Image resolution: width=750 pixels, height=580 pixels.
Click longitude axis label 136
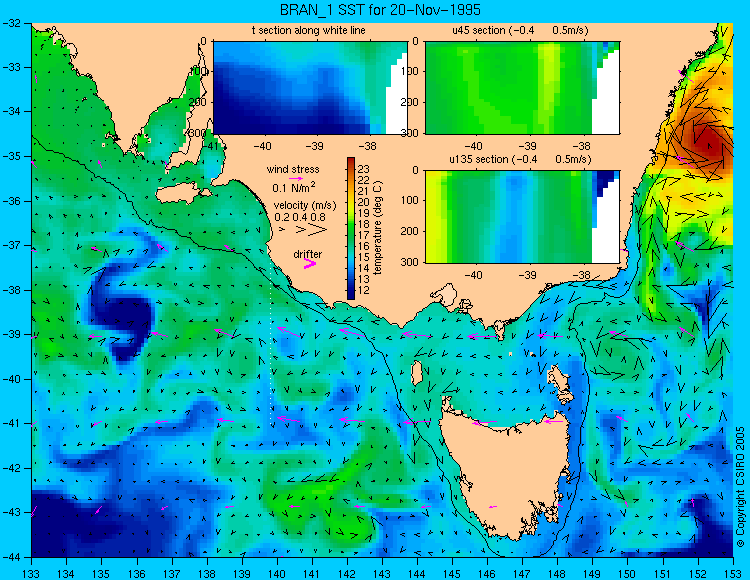pyautogui.click(x=136, y=574)
